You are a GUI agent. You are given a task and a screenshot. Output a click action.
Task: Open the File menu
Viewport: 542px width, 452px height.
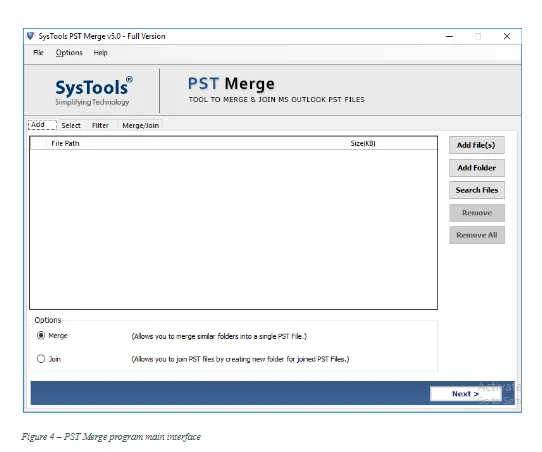38,53
